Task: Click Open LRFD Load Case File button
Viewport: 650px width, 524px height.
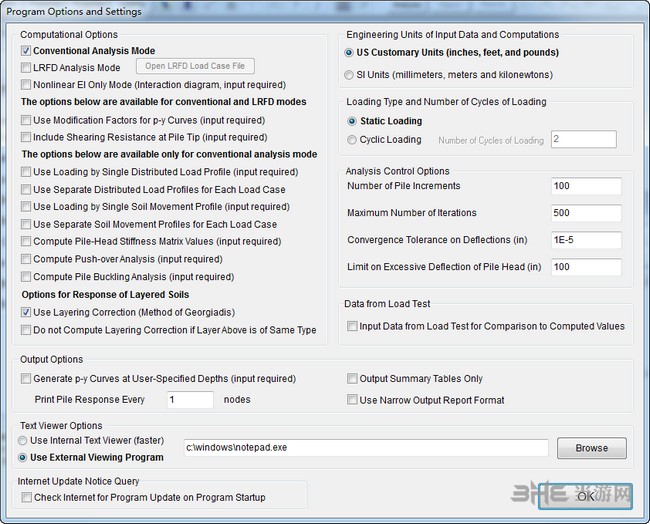Action: (195, 67)
